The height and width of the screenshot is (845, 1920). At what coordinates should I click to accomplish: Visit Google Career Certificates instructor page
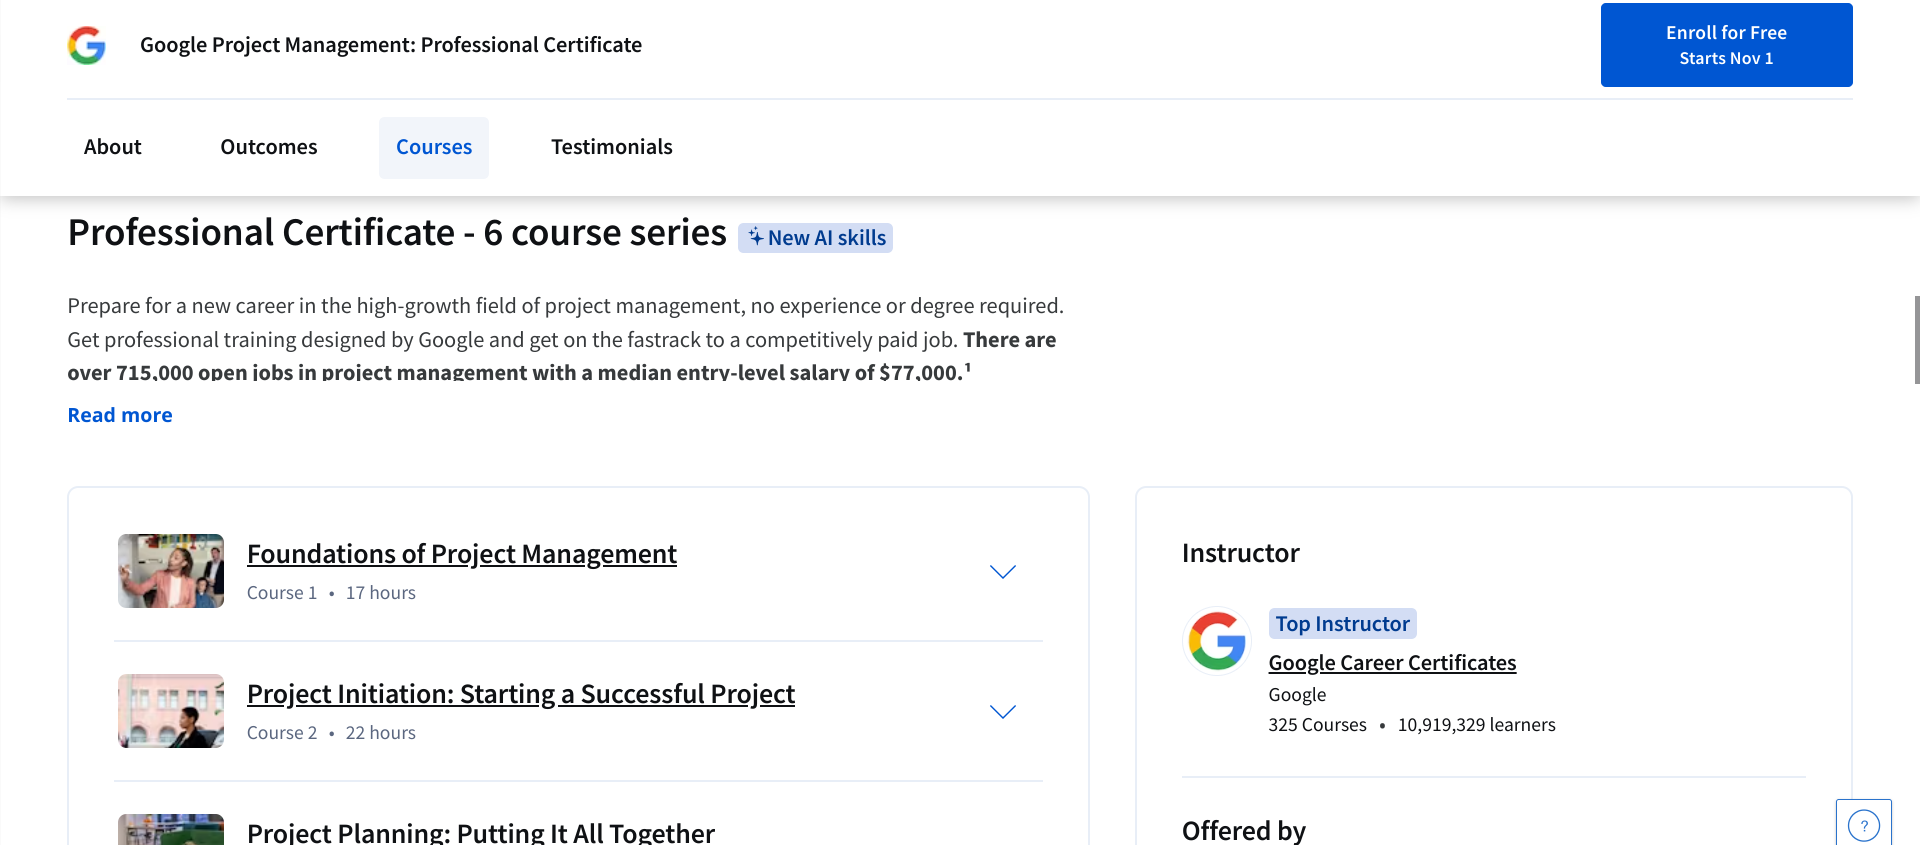(1392, 663)
